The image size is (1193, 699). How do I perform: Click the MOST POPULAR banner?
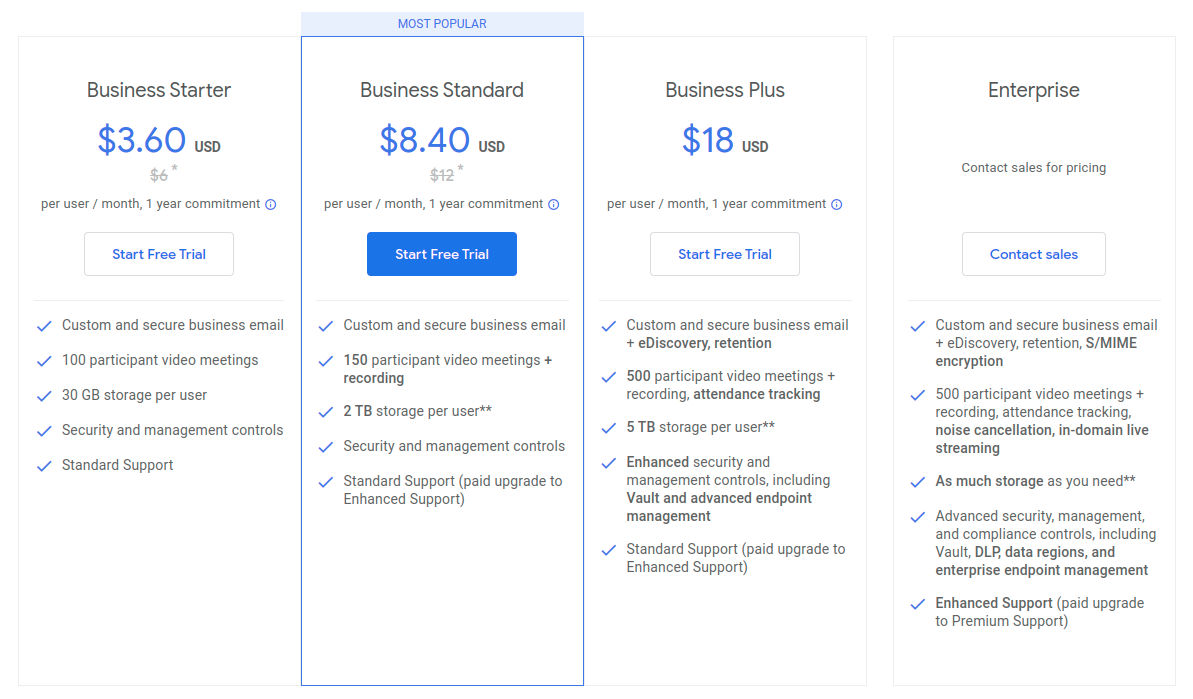(442, 24)
